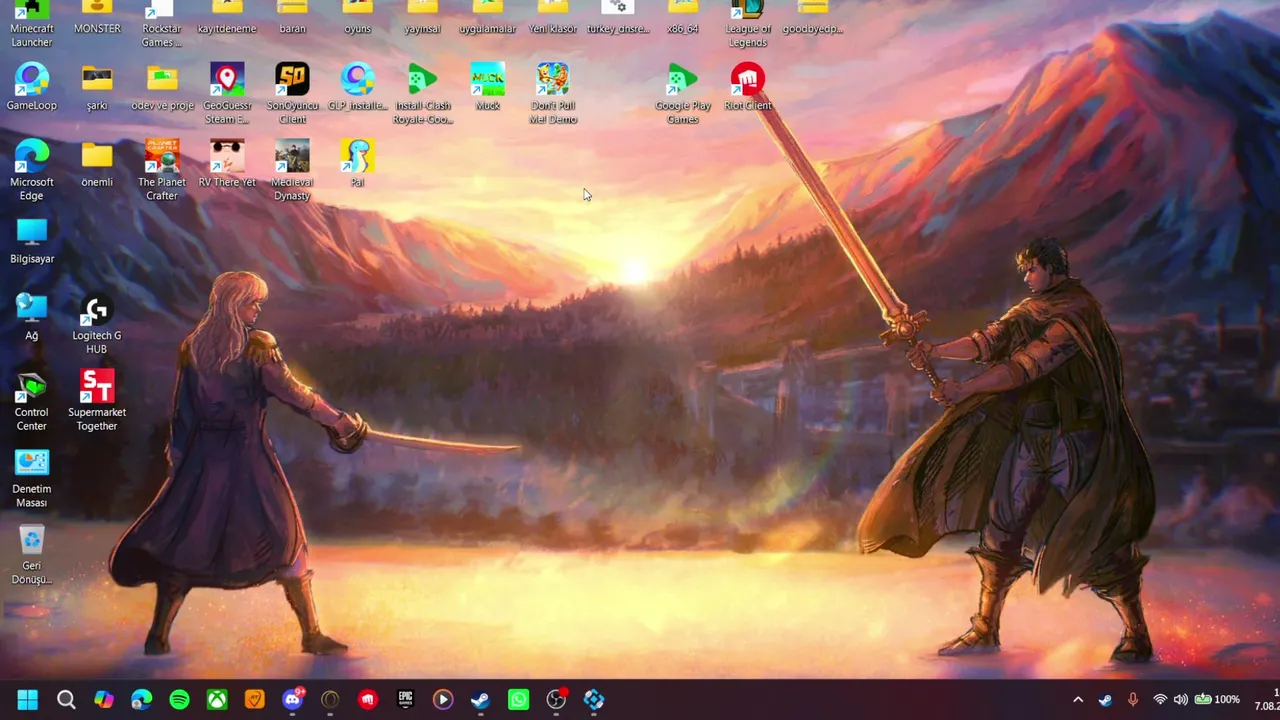Expand the hidden system tray icons
Viewport: 1280px width, 720px height.
click(1078, 700)
